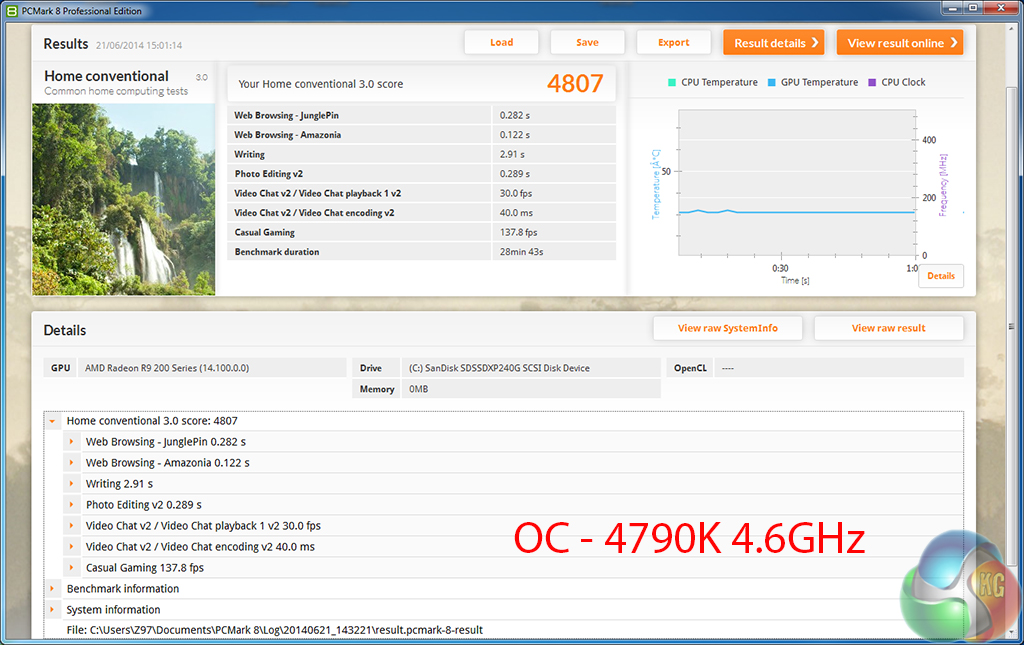
Task: Open View raw result
Action: (x=888, y=328)
